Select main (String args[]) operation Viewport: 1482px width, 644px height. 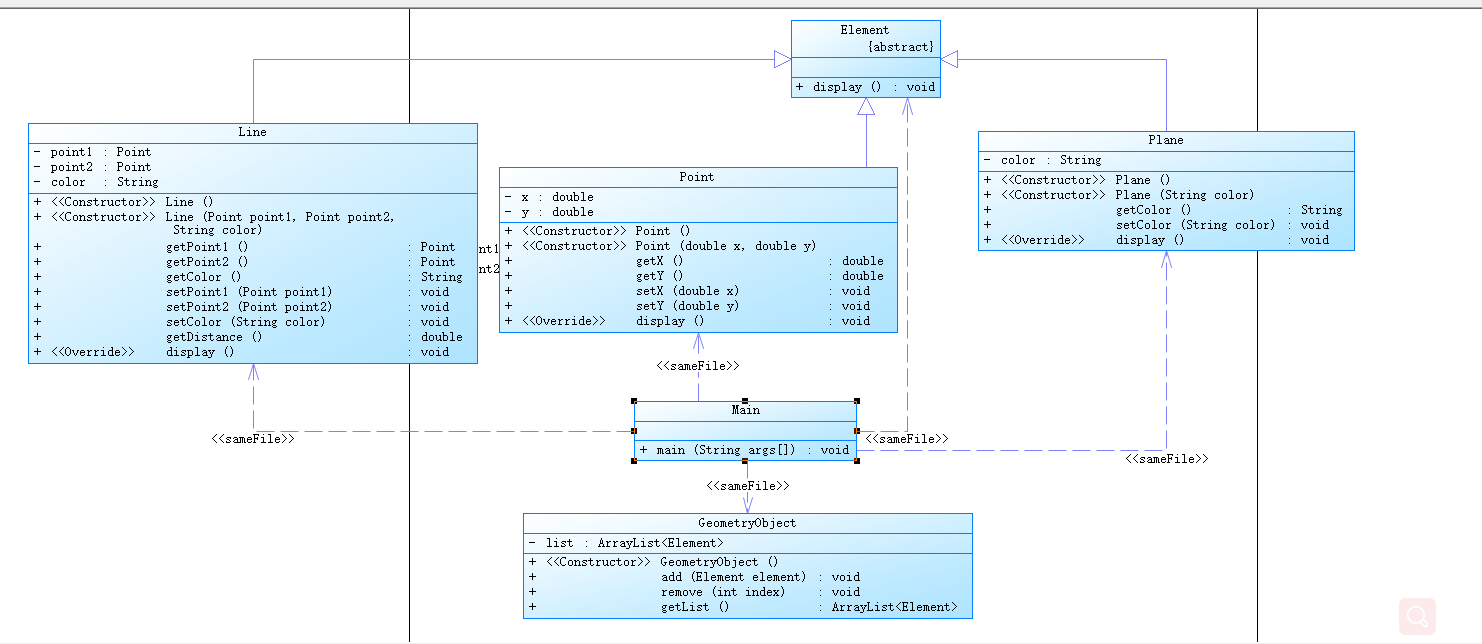[x=745, y=450]
